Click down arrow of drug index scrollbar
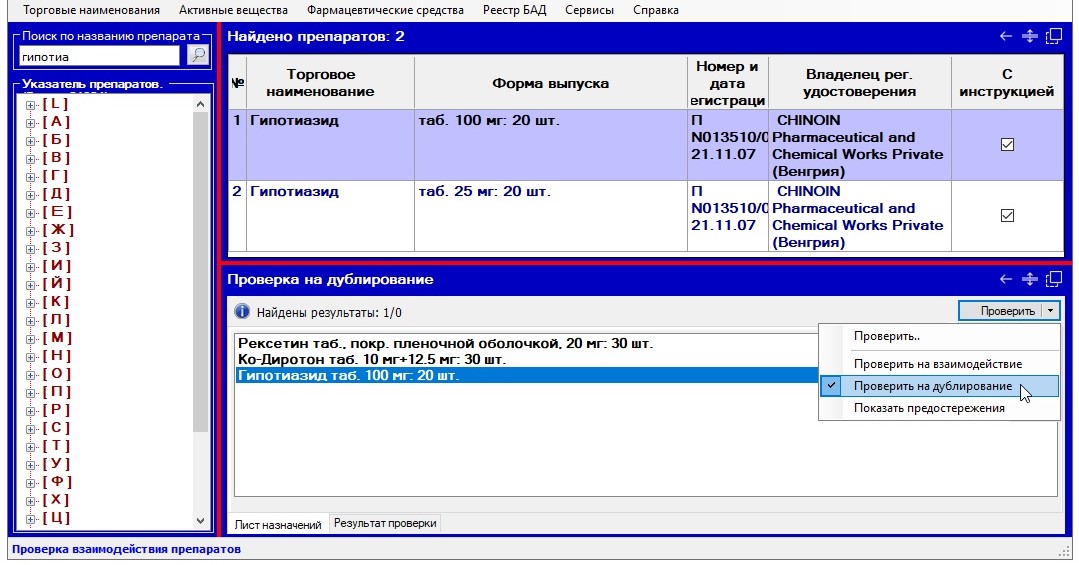This screenshot has height=565, width=1079. point(200,521)
